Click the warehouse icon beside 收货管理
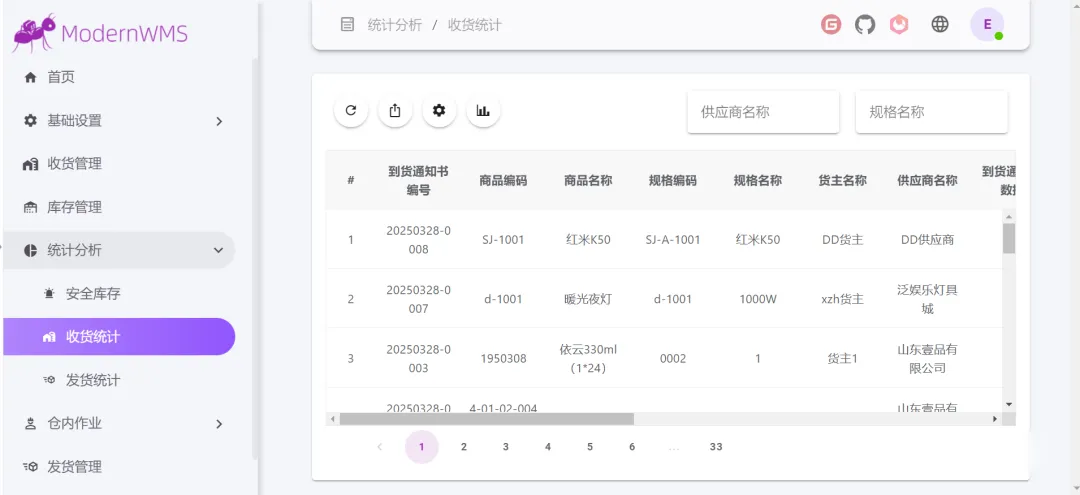This screenshot has width=1080, height=495. pos(30,165)
